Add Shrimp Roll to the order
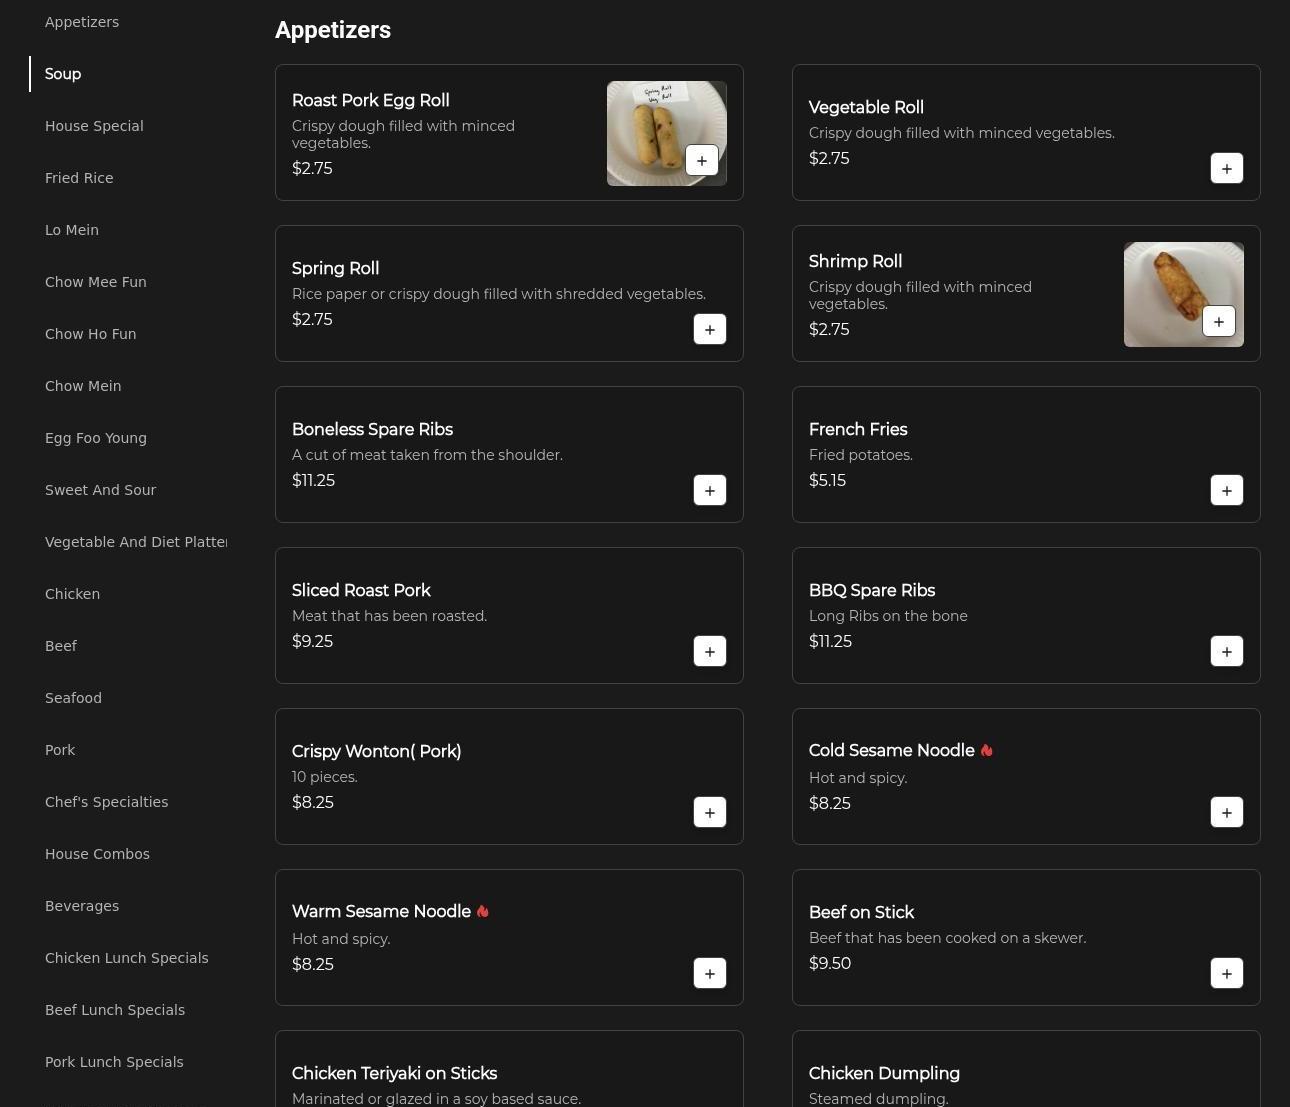Screen dimensions: 1290x1107 pyautogui.click(x=1218, y=322)
